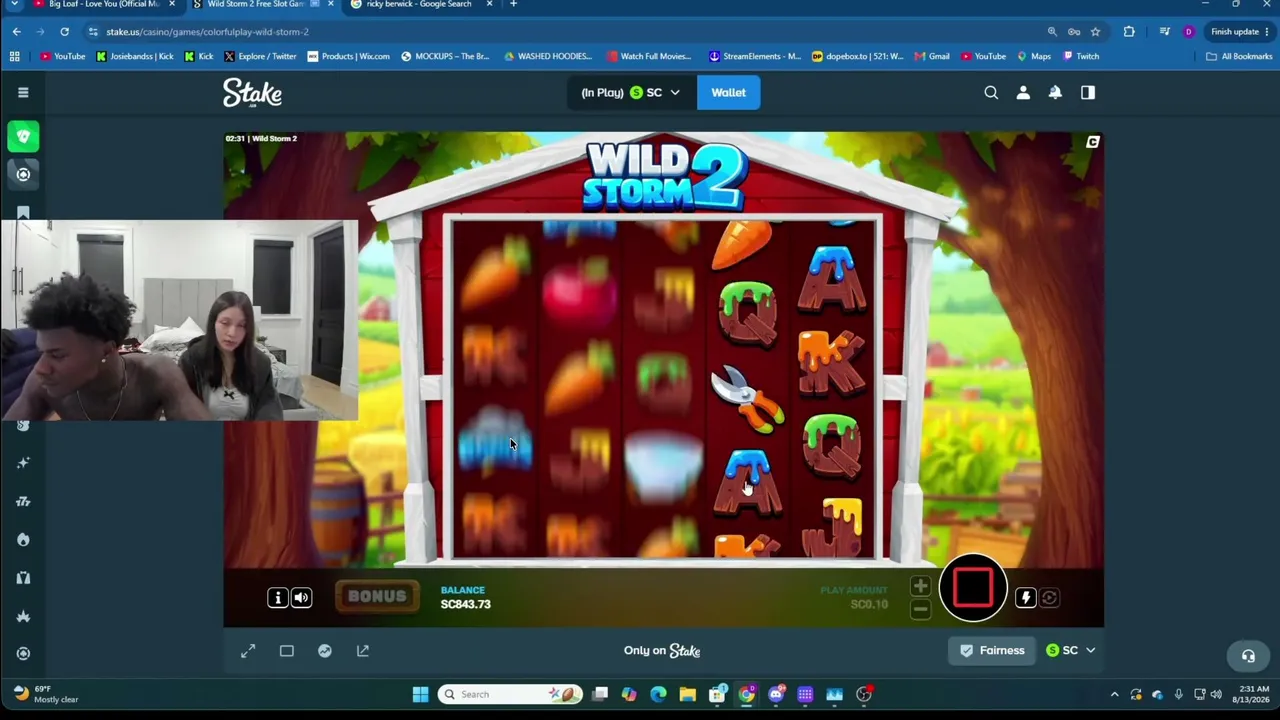
Task: Reload the current page
Action: tap(64, 32)
